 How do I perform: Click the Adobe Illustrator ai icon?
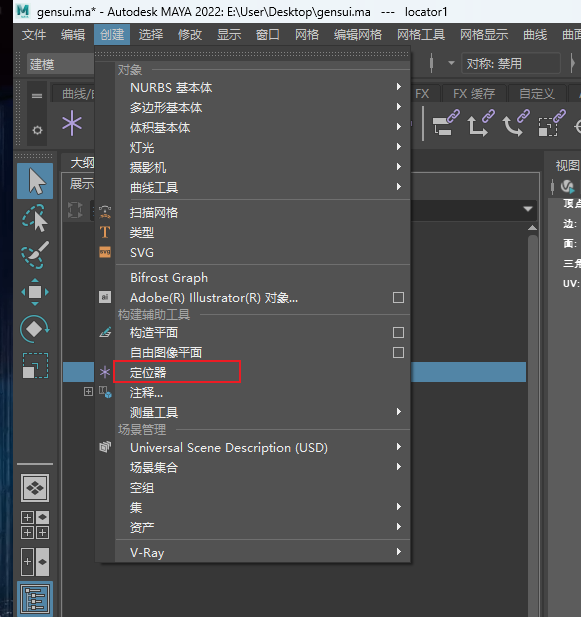(105, 297)
